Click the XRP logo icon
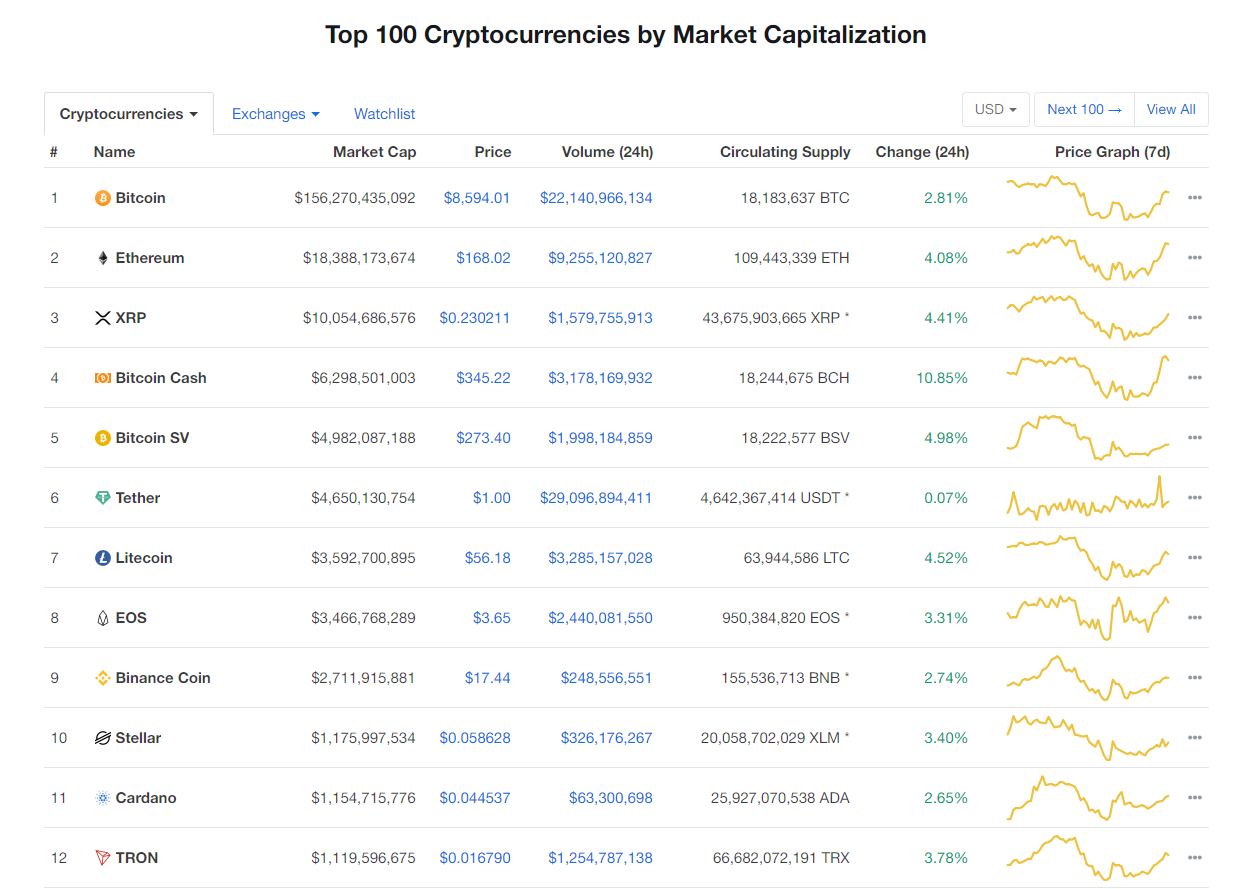Viewport: 1237px width, 889px height. point(102,318)
